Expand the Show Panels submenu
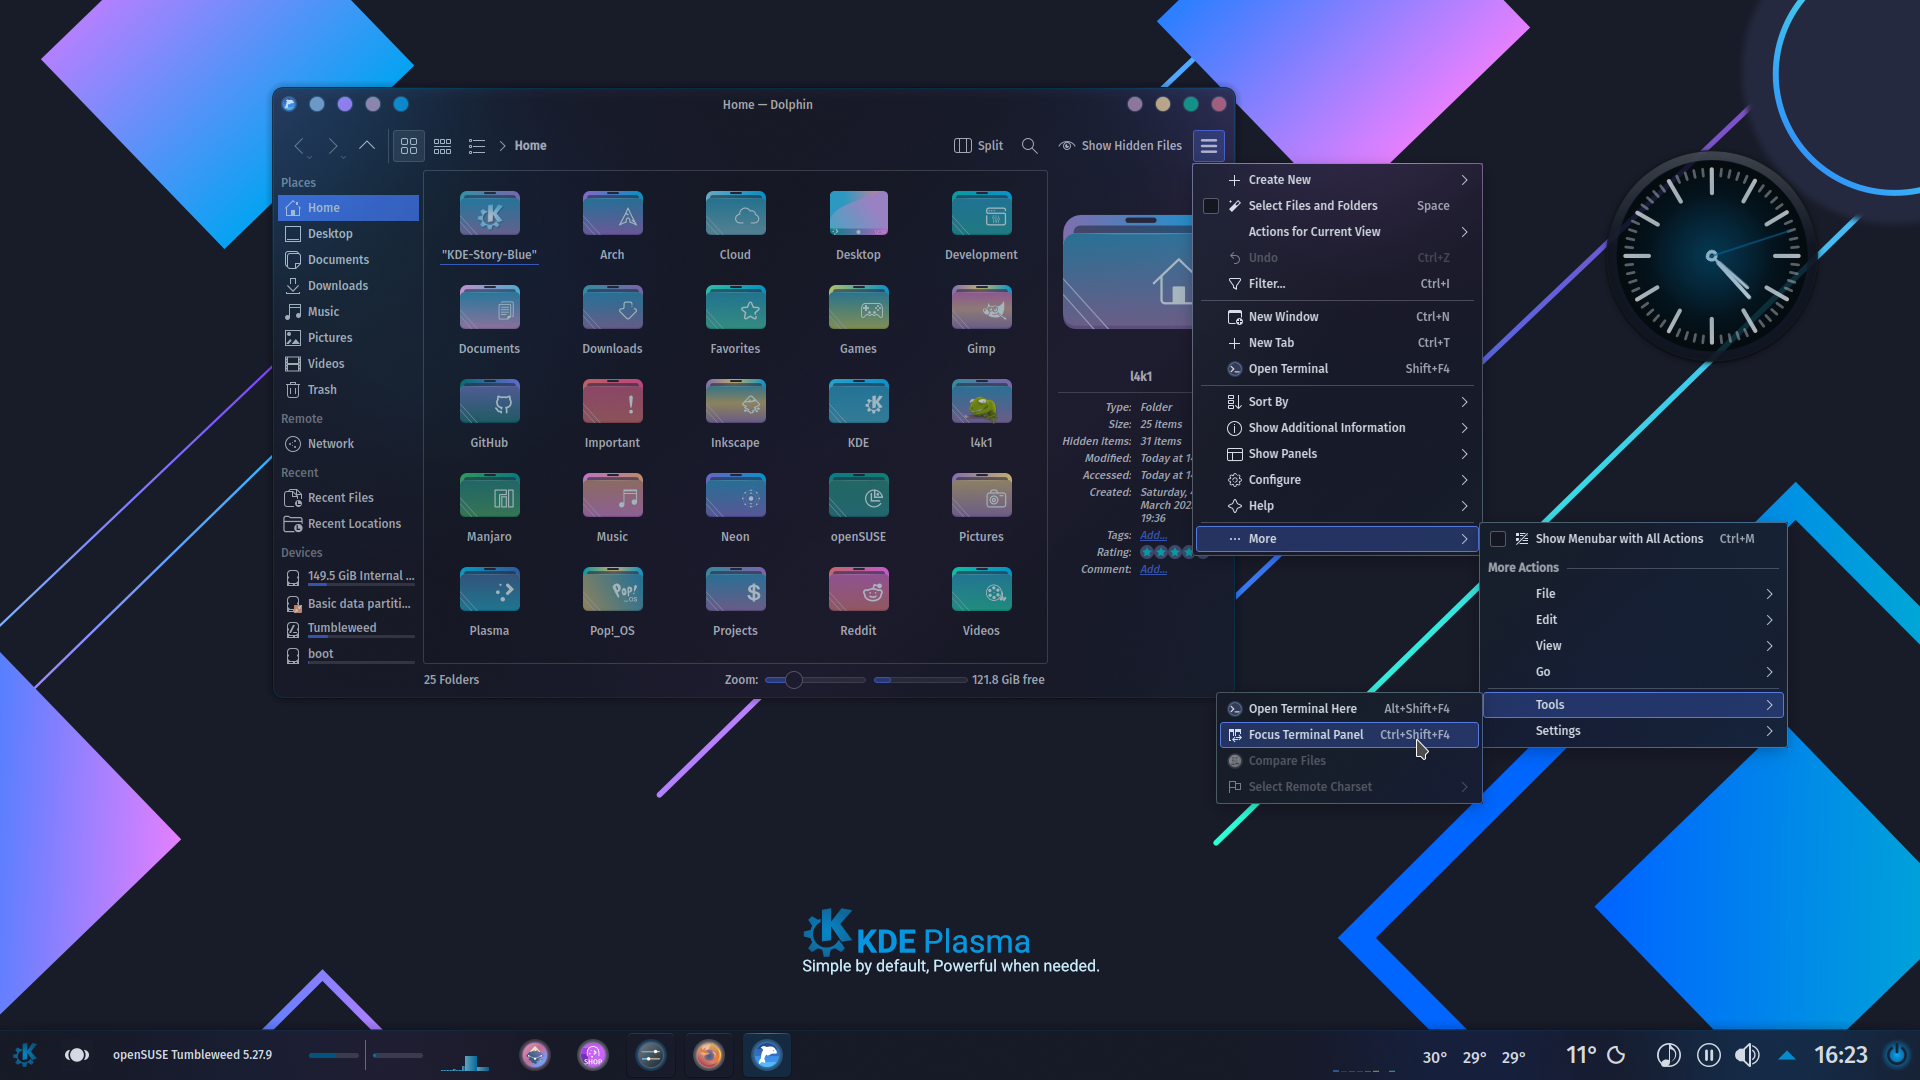Viewport: 1920px width, 1080px height. [x=1337, y=454]
